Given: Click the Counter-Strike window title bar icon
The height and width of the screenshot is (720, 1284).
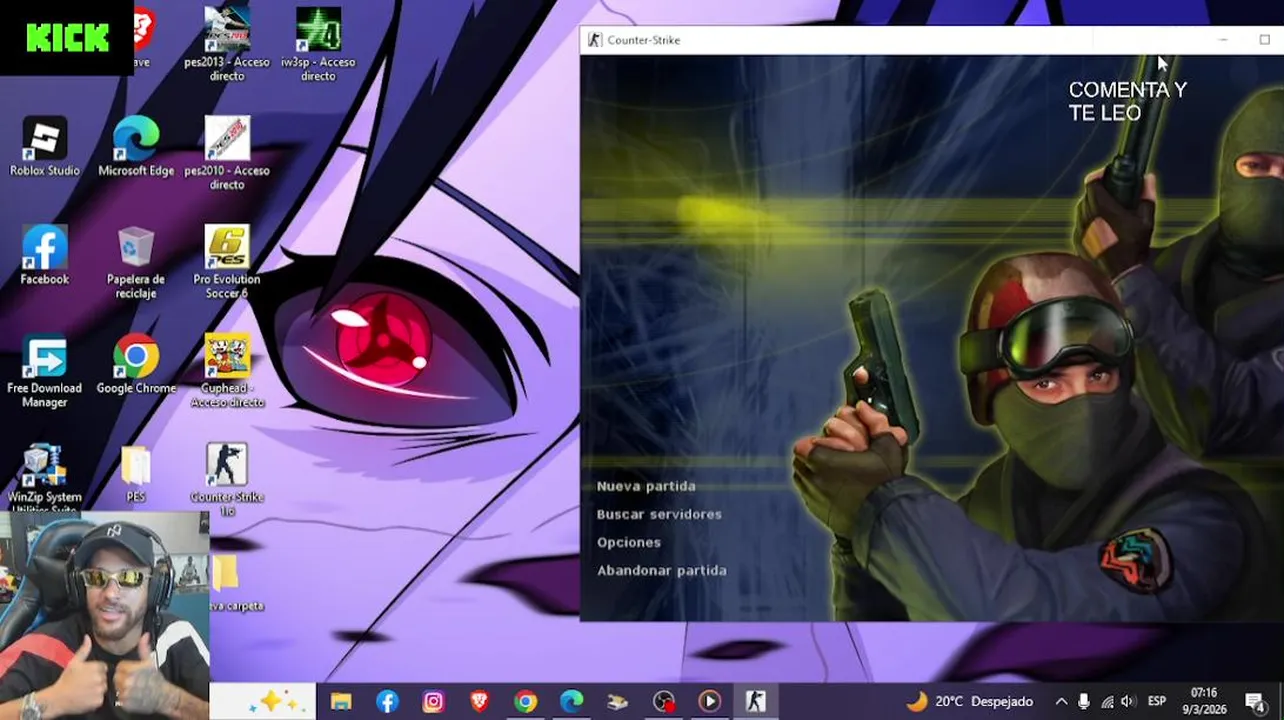Looking at the screenshot, I should pyautogui.click(x=594, y=40).
